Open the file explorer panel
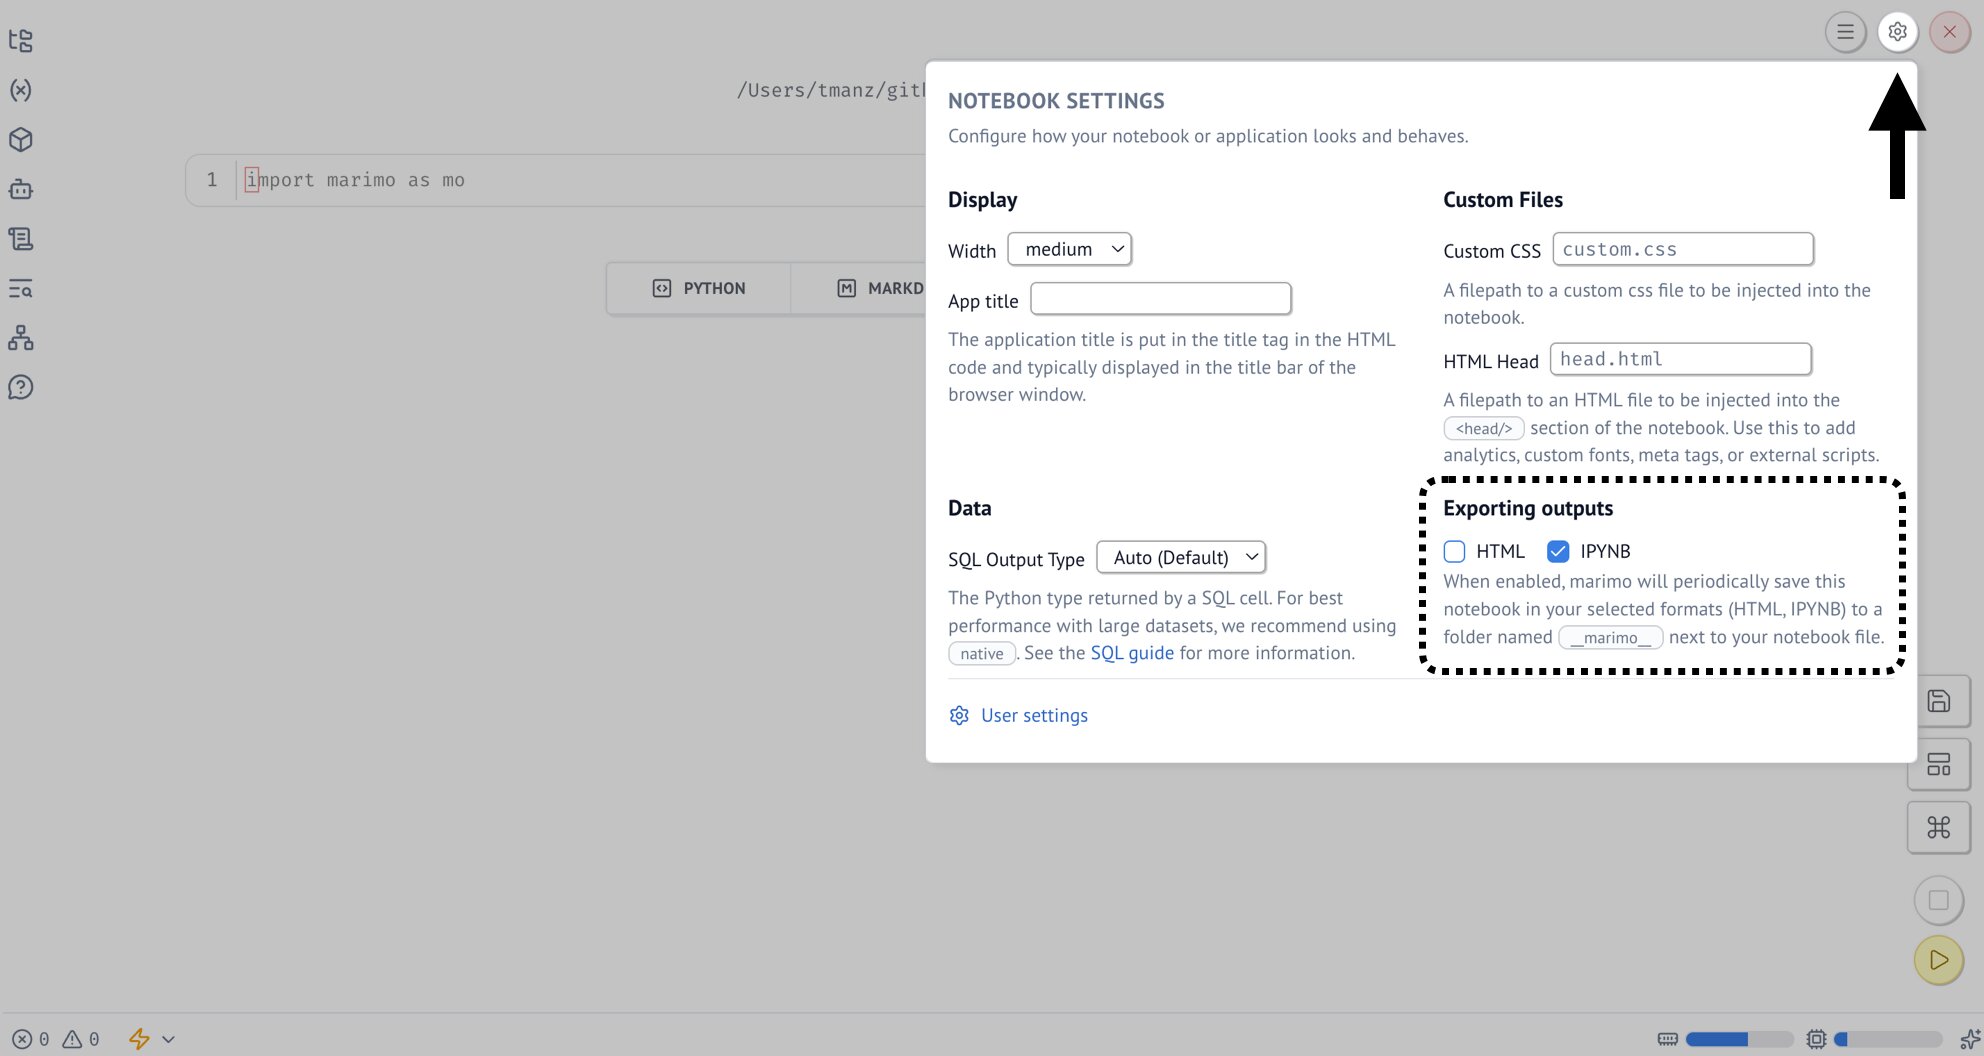 [x=20, y=40]
